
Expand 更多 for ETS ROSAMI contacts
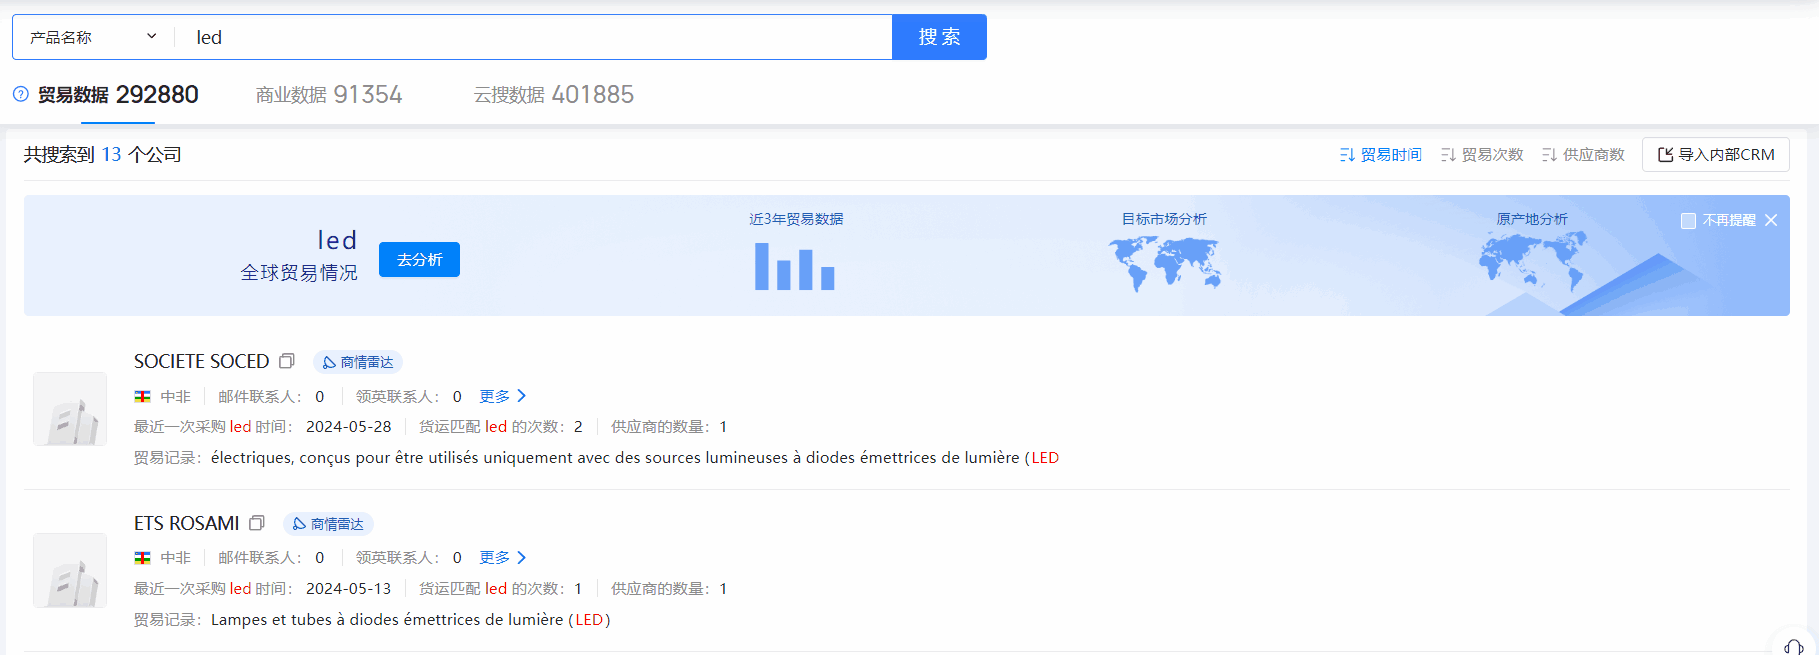502,558
